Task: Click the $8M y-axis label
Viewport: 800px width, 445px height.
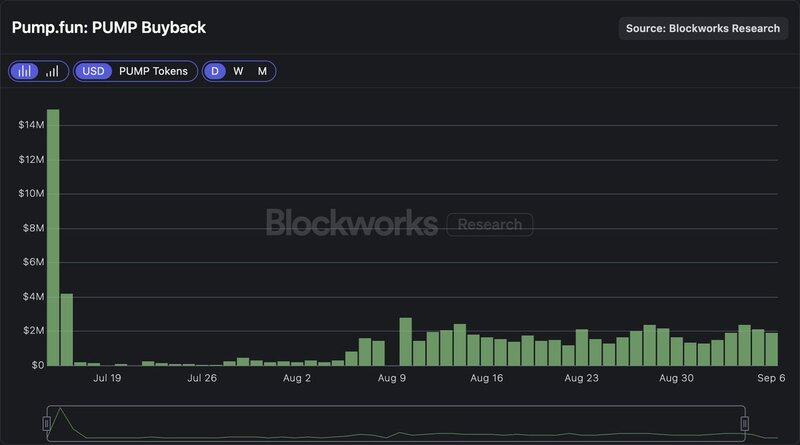Action: (x=33, y=228)
